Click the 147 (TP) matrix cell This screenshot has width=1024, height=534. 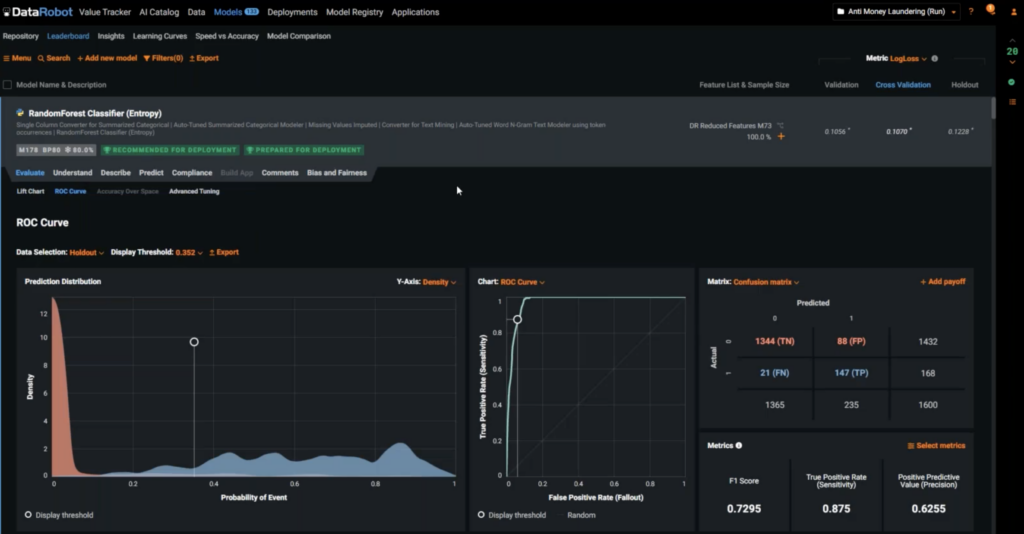tap(851, 373)
